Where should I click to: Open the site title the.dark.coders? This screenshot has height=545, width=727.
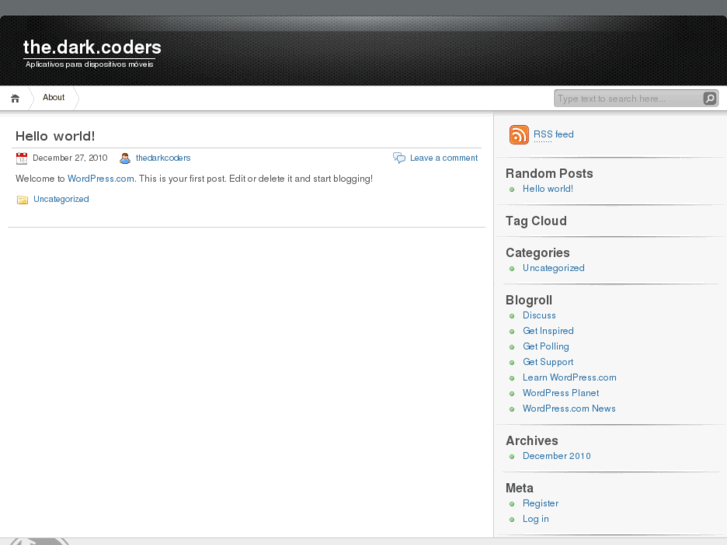(92, 47)
